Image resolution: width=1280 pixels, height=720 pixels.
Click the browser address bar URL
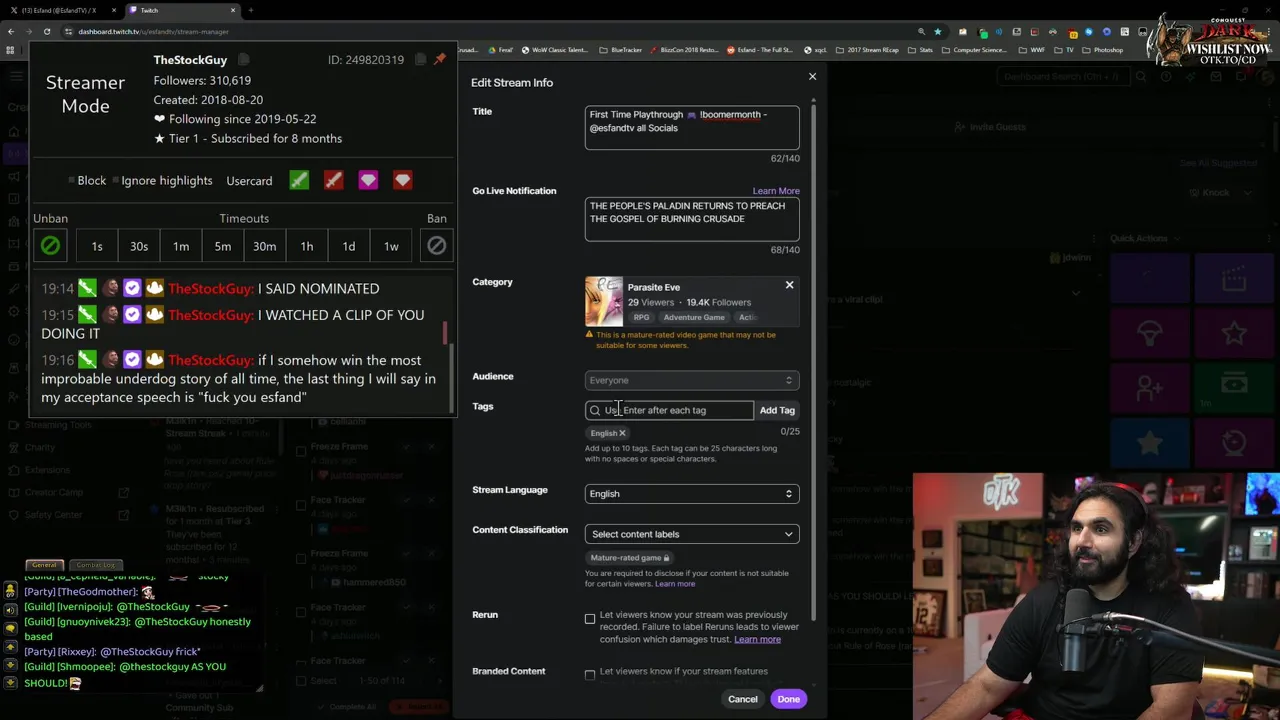153,31
